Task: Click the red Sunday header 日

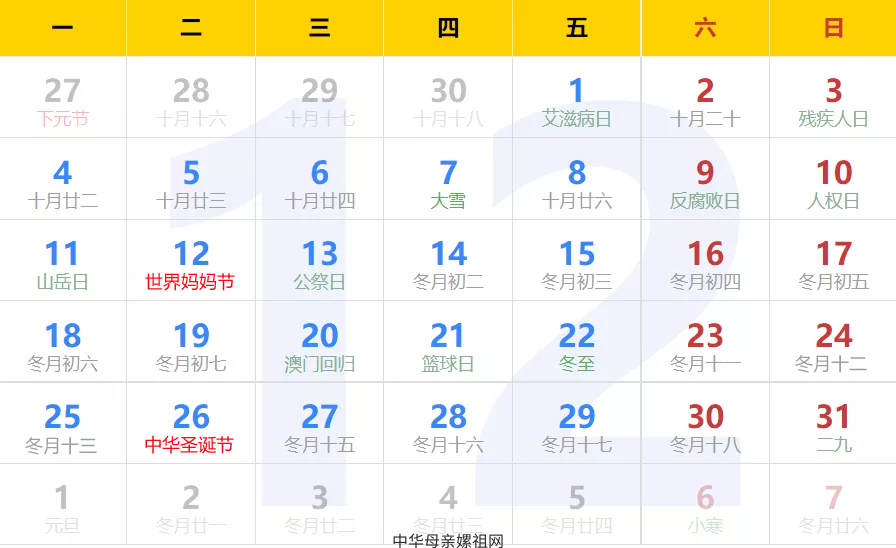Action: click(833, 27)
